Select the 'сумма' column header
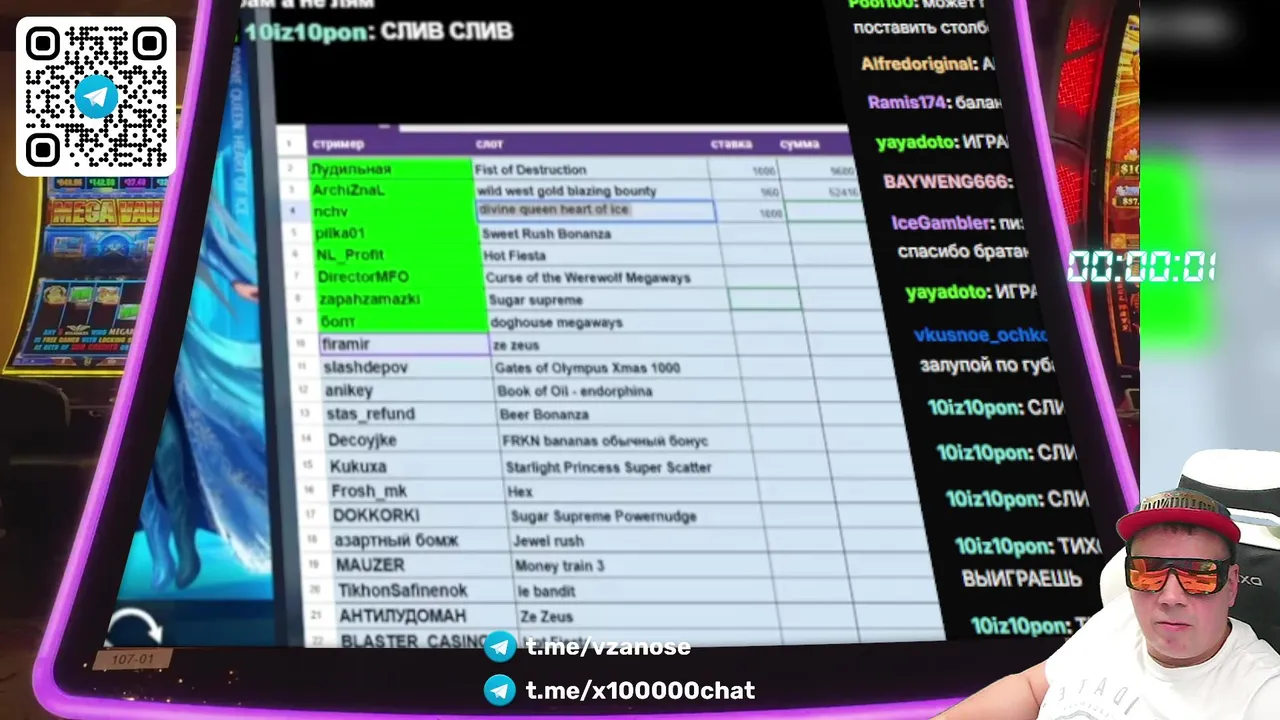This screenshot has height=720, width=1280. click(x=799, y=144)
